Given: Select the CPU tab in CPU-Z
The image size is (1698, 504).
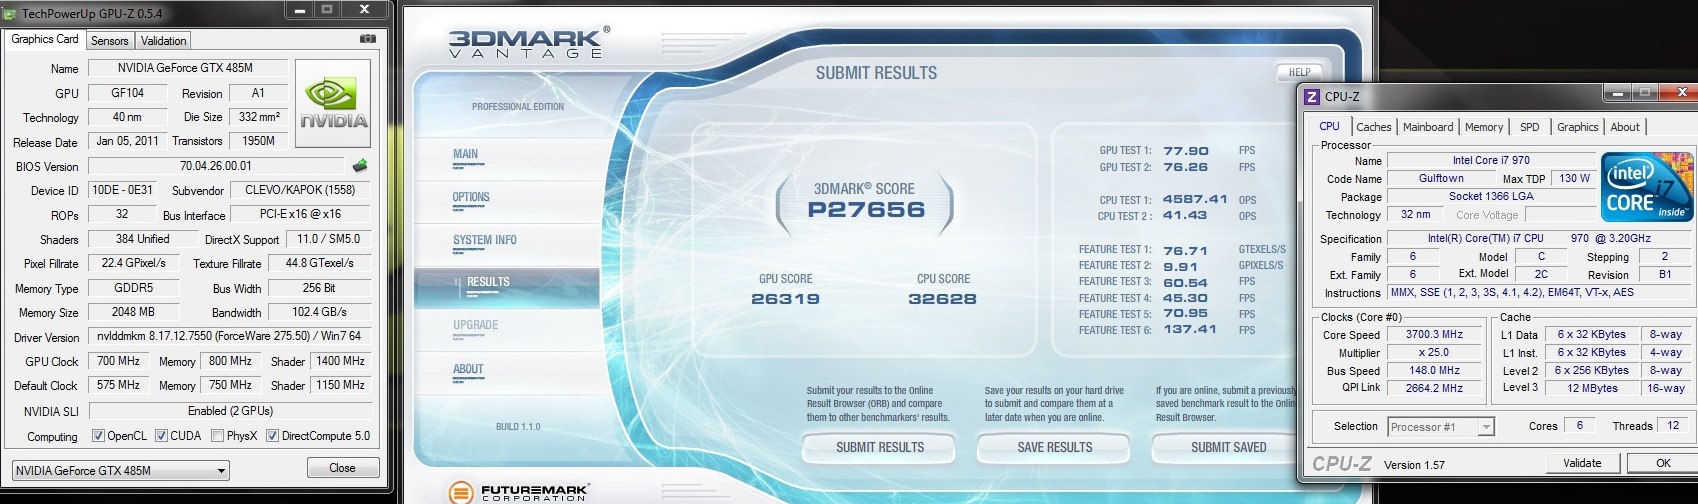Looking at the screenshot, I should pyautogui.click(x=1329, y=126).
